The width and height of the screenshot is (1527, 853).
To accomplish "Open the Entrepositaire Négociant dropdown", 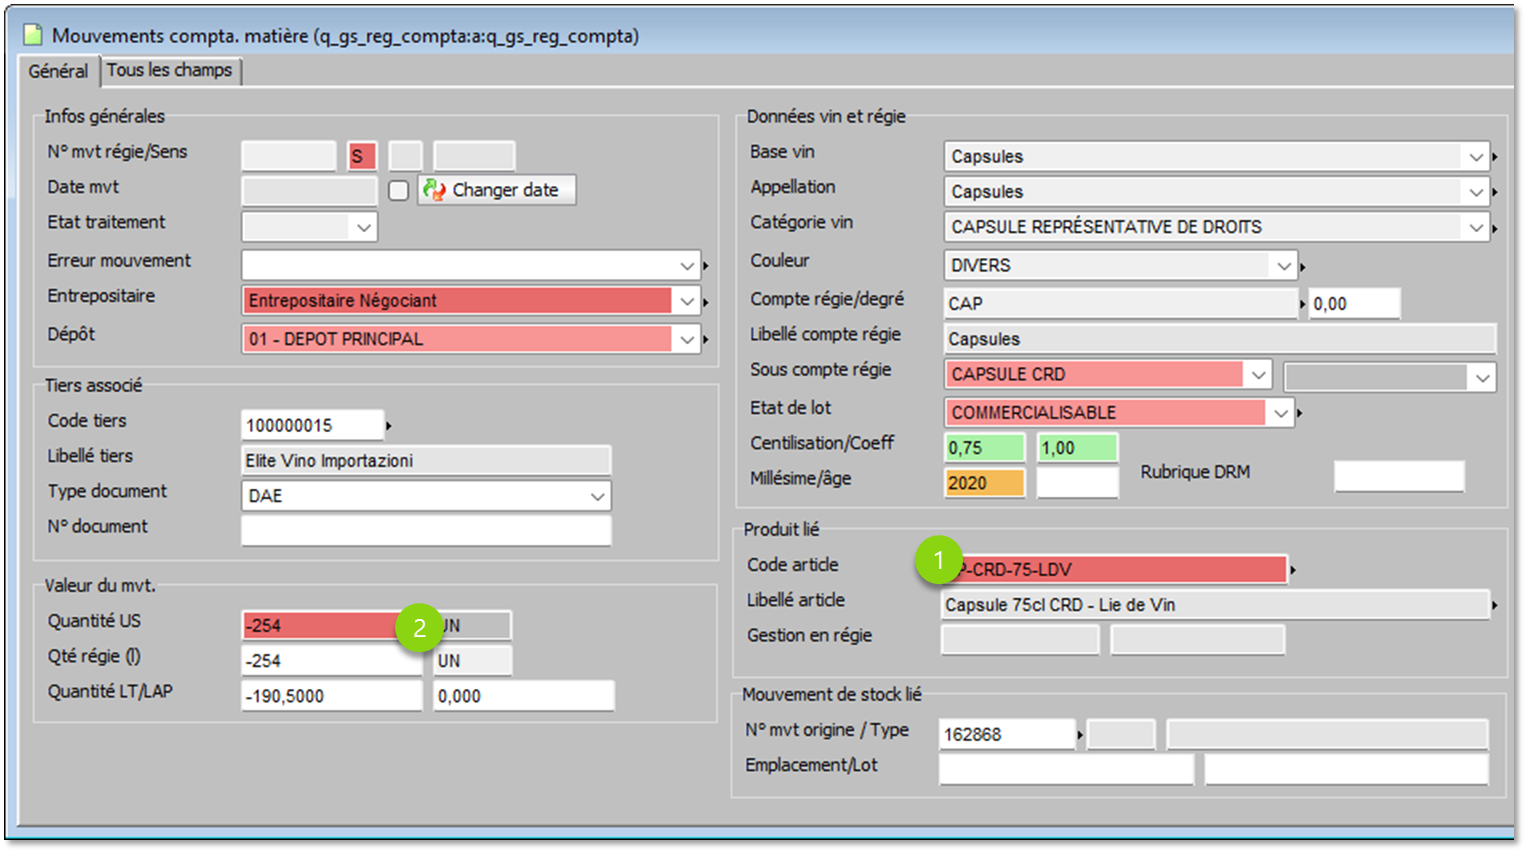I will 686,301.
